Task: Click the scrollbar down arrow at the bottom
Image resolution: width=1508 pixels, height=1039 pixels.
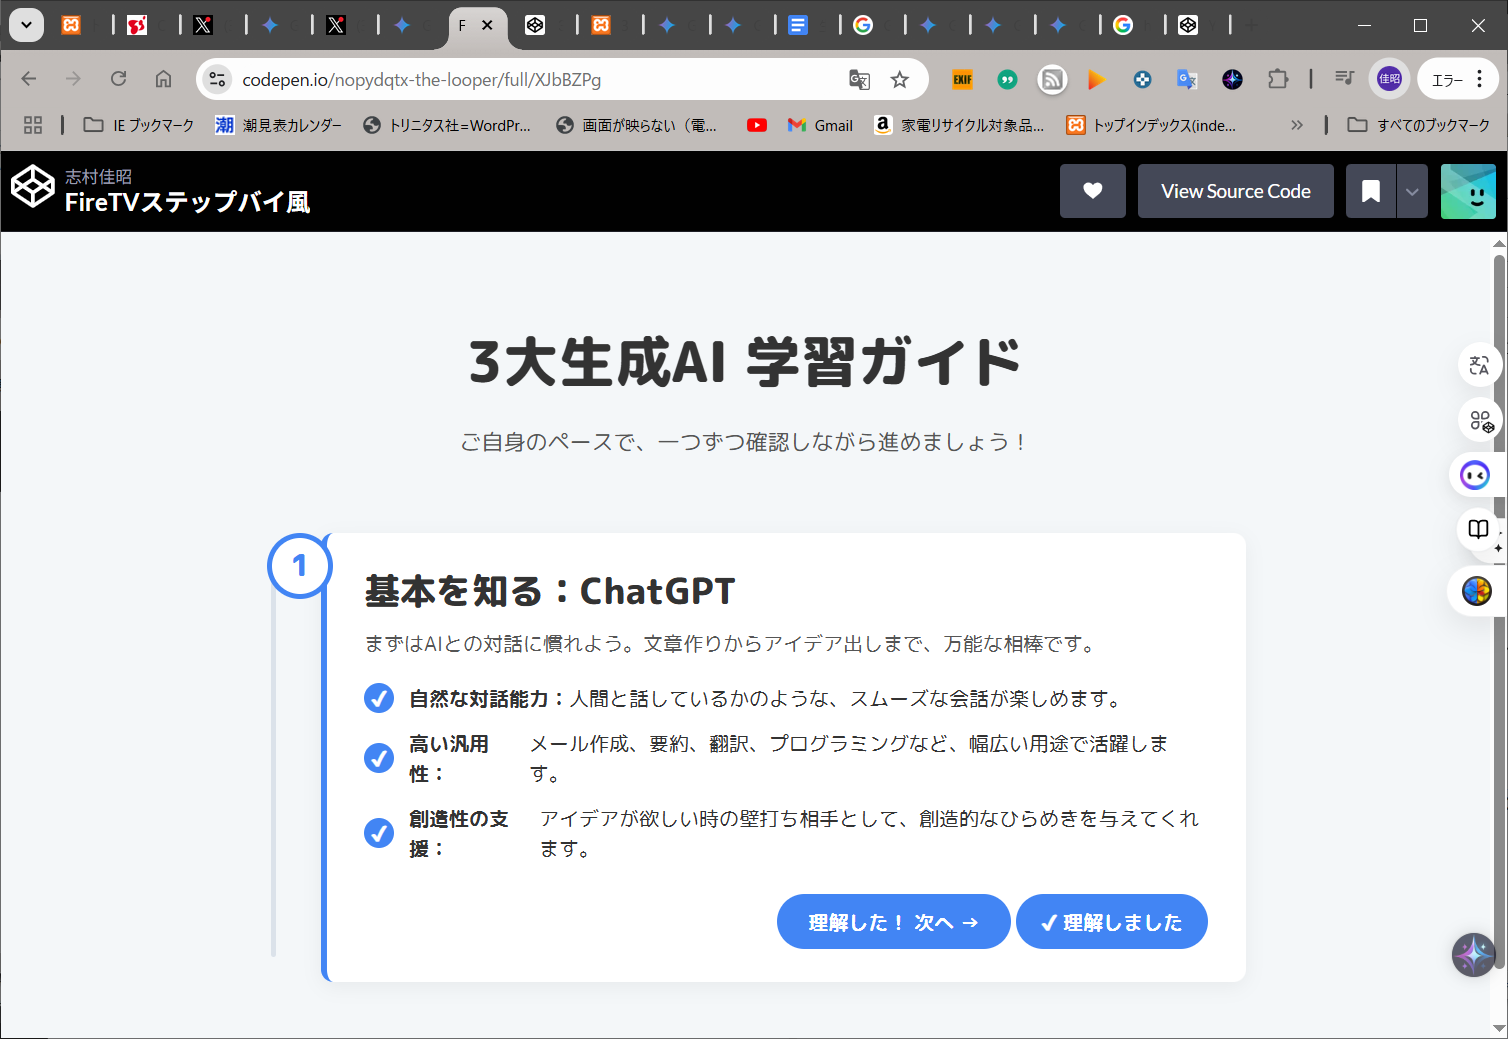Action: [1499, 1028]
